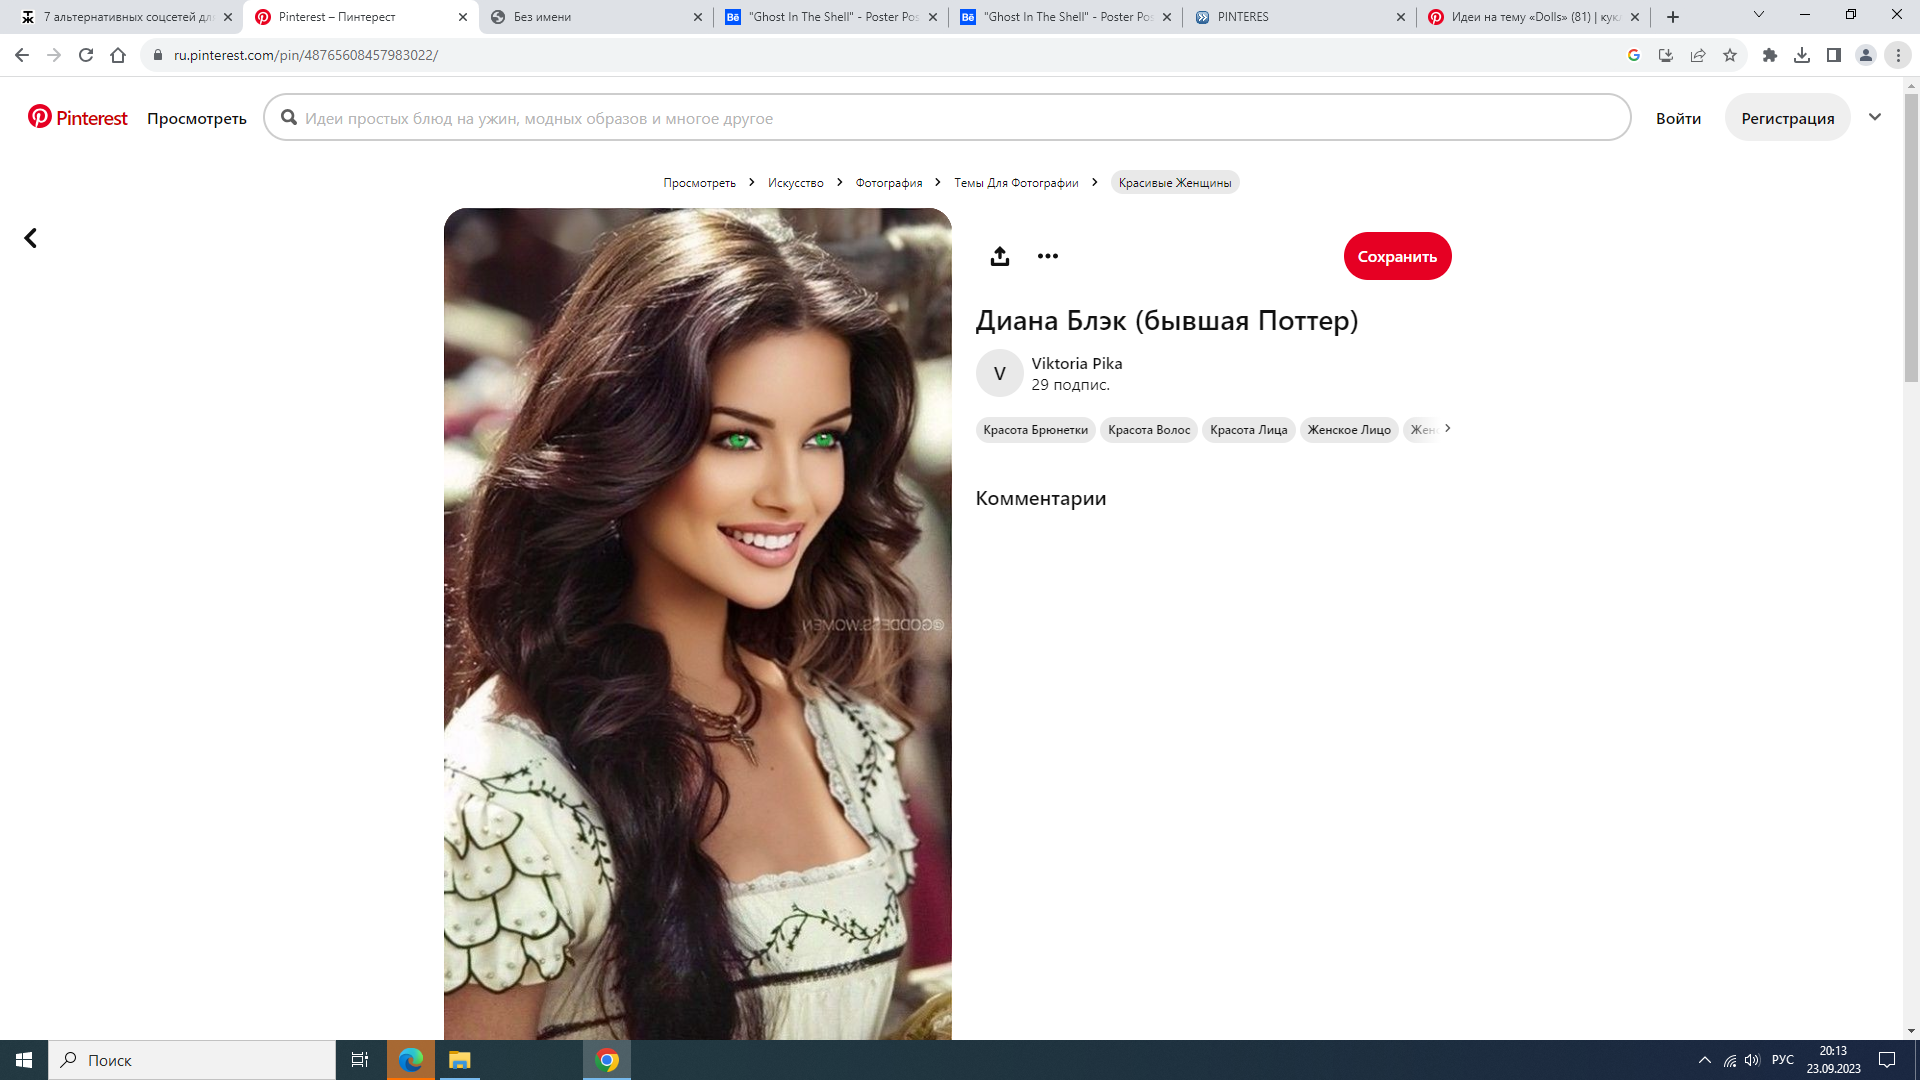1920x1080 pixels.
Task: Click the install app icon in address bar
Action: tap(1666, 55)
